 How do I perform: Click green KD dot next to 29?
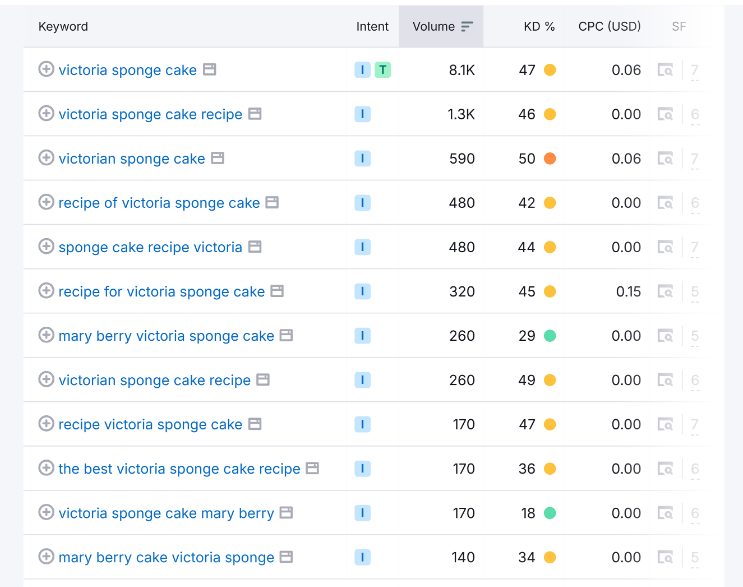(x=550, y=336)
